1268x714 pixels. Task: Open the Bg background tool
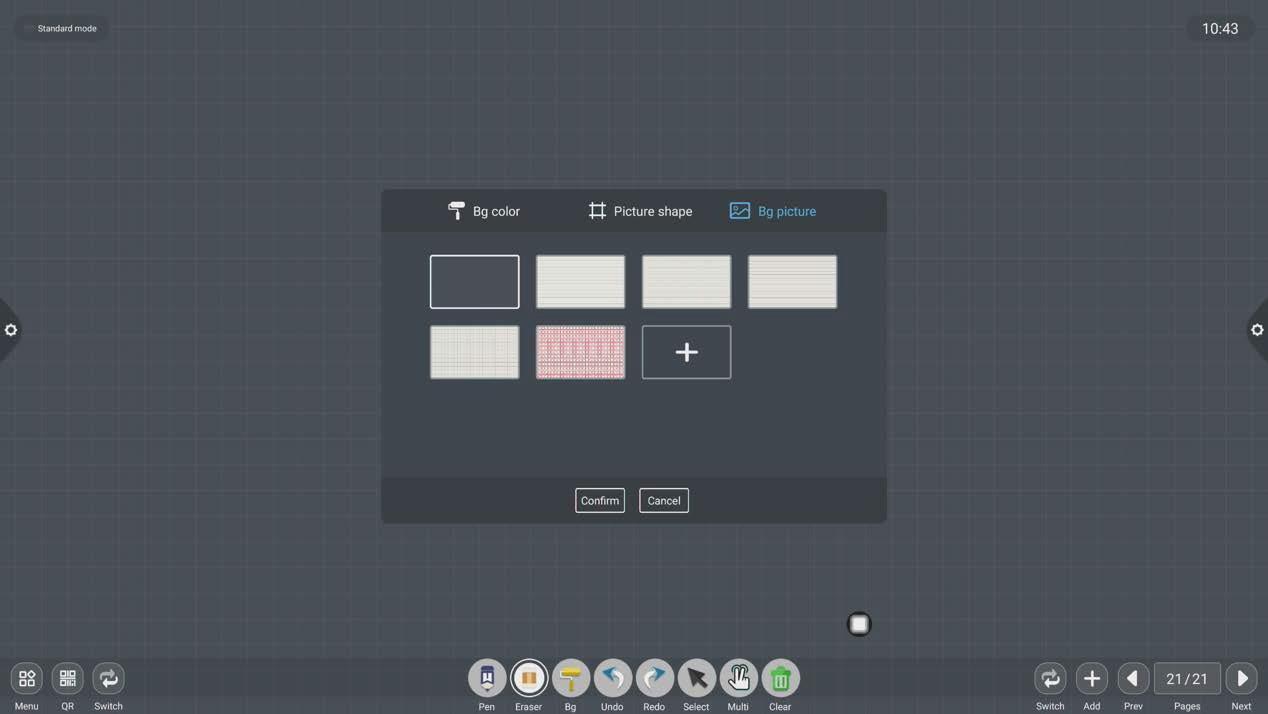(x=571, y=678)
